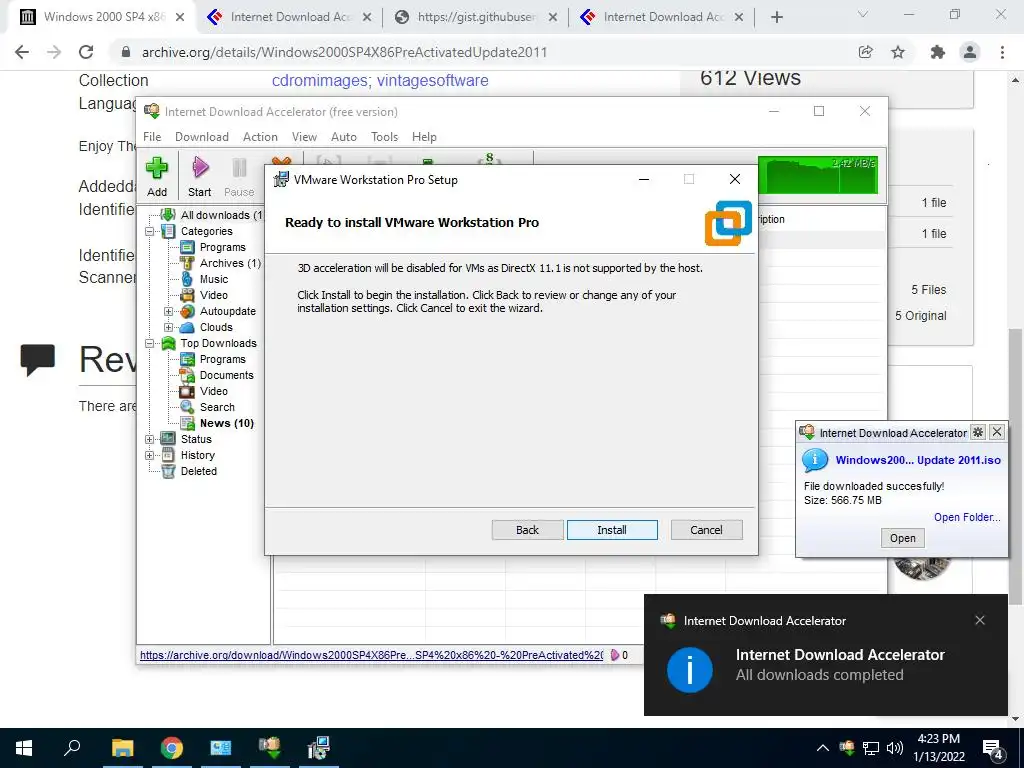Viewport: 1024px width, 768px height.
Task: Bookmark this page with star icon
Action: click(898, 52)
